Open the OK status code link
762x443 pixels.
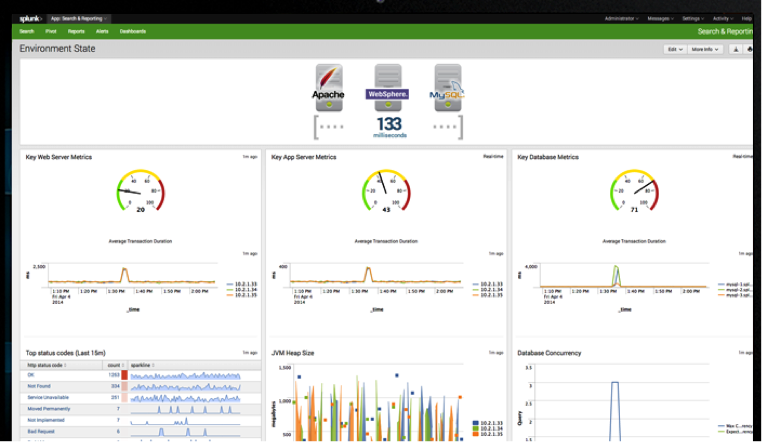click(31, 375)
